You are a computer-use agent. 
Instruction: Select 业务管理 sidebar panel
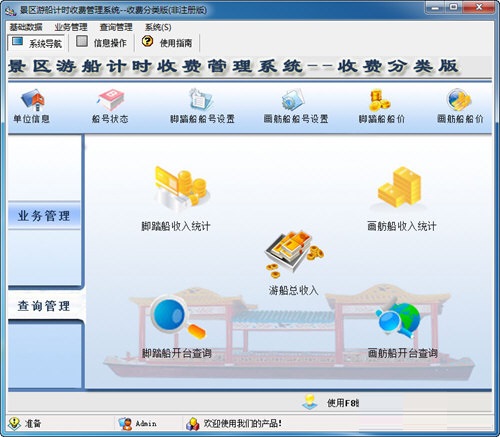click(44, 216)
